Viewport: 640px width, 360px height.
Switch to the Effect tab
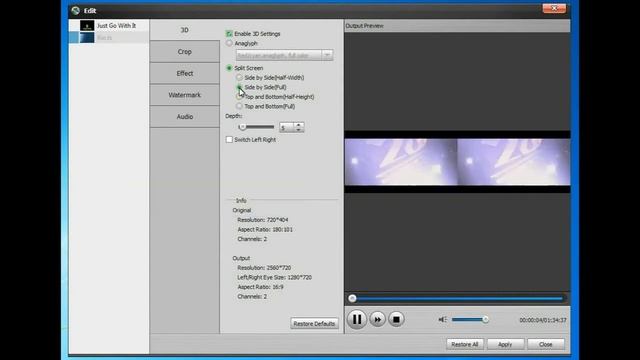[x=184, y=73]
